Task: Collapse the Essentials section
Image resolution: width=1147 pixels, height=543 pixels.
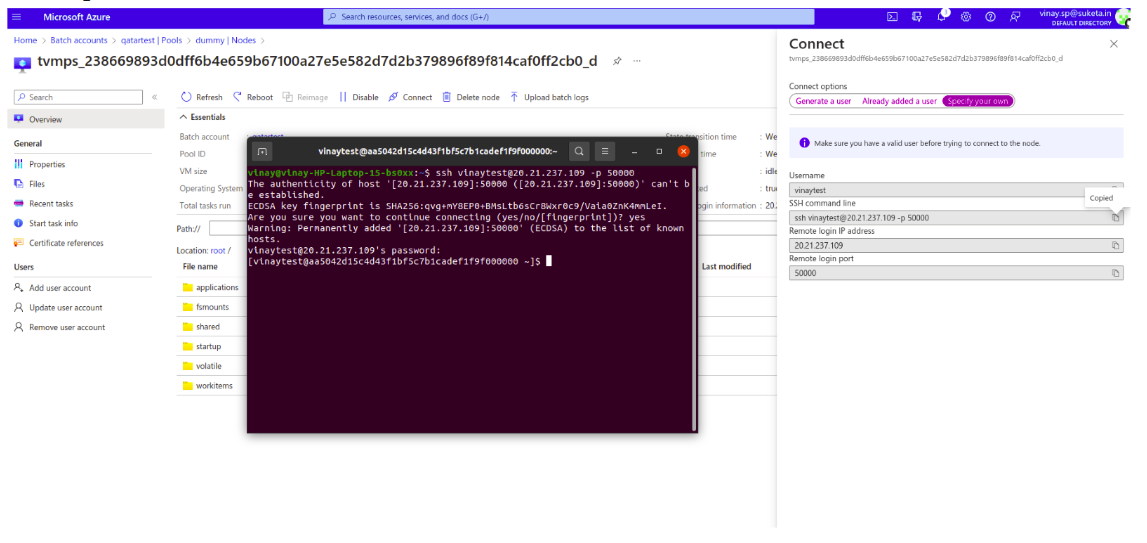Action: [x=202, y=117]
